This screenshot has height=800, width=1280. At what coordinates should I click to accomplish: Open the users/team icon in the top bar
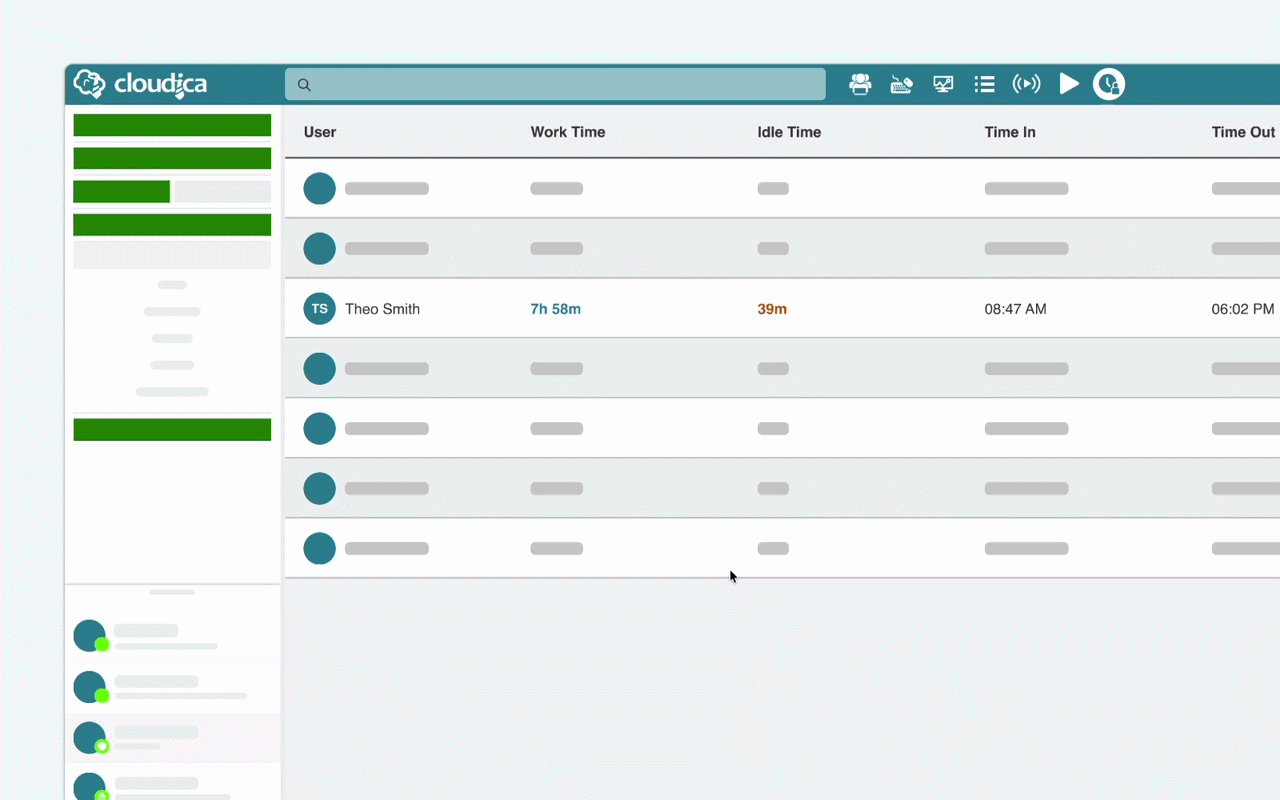(860, 84)
